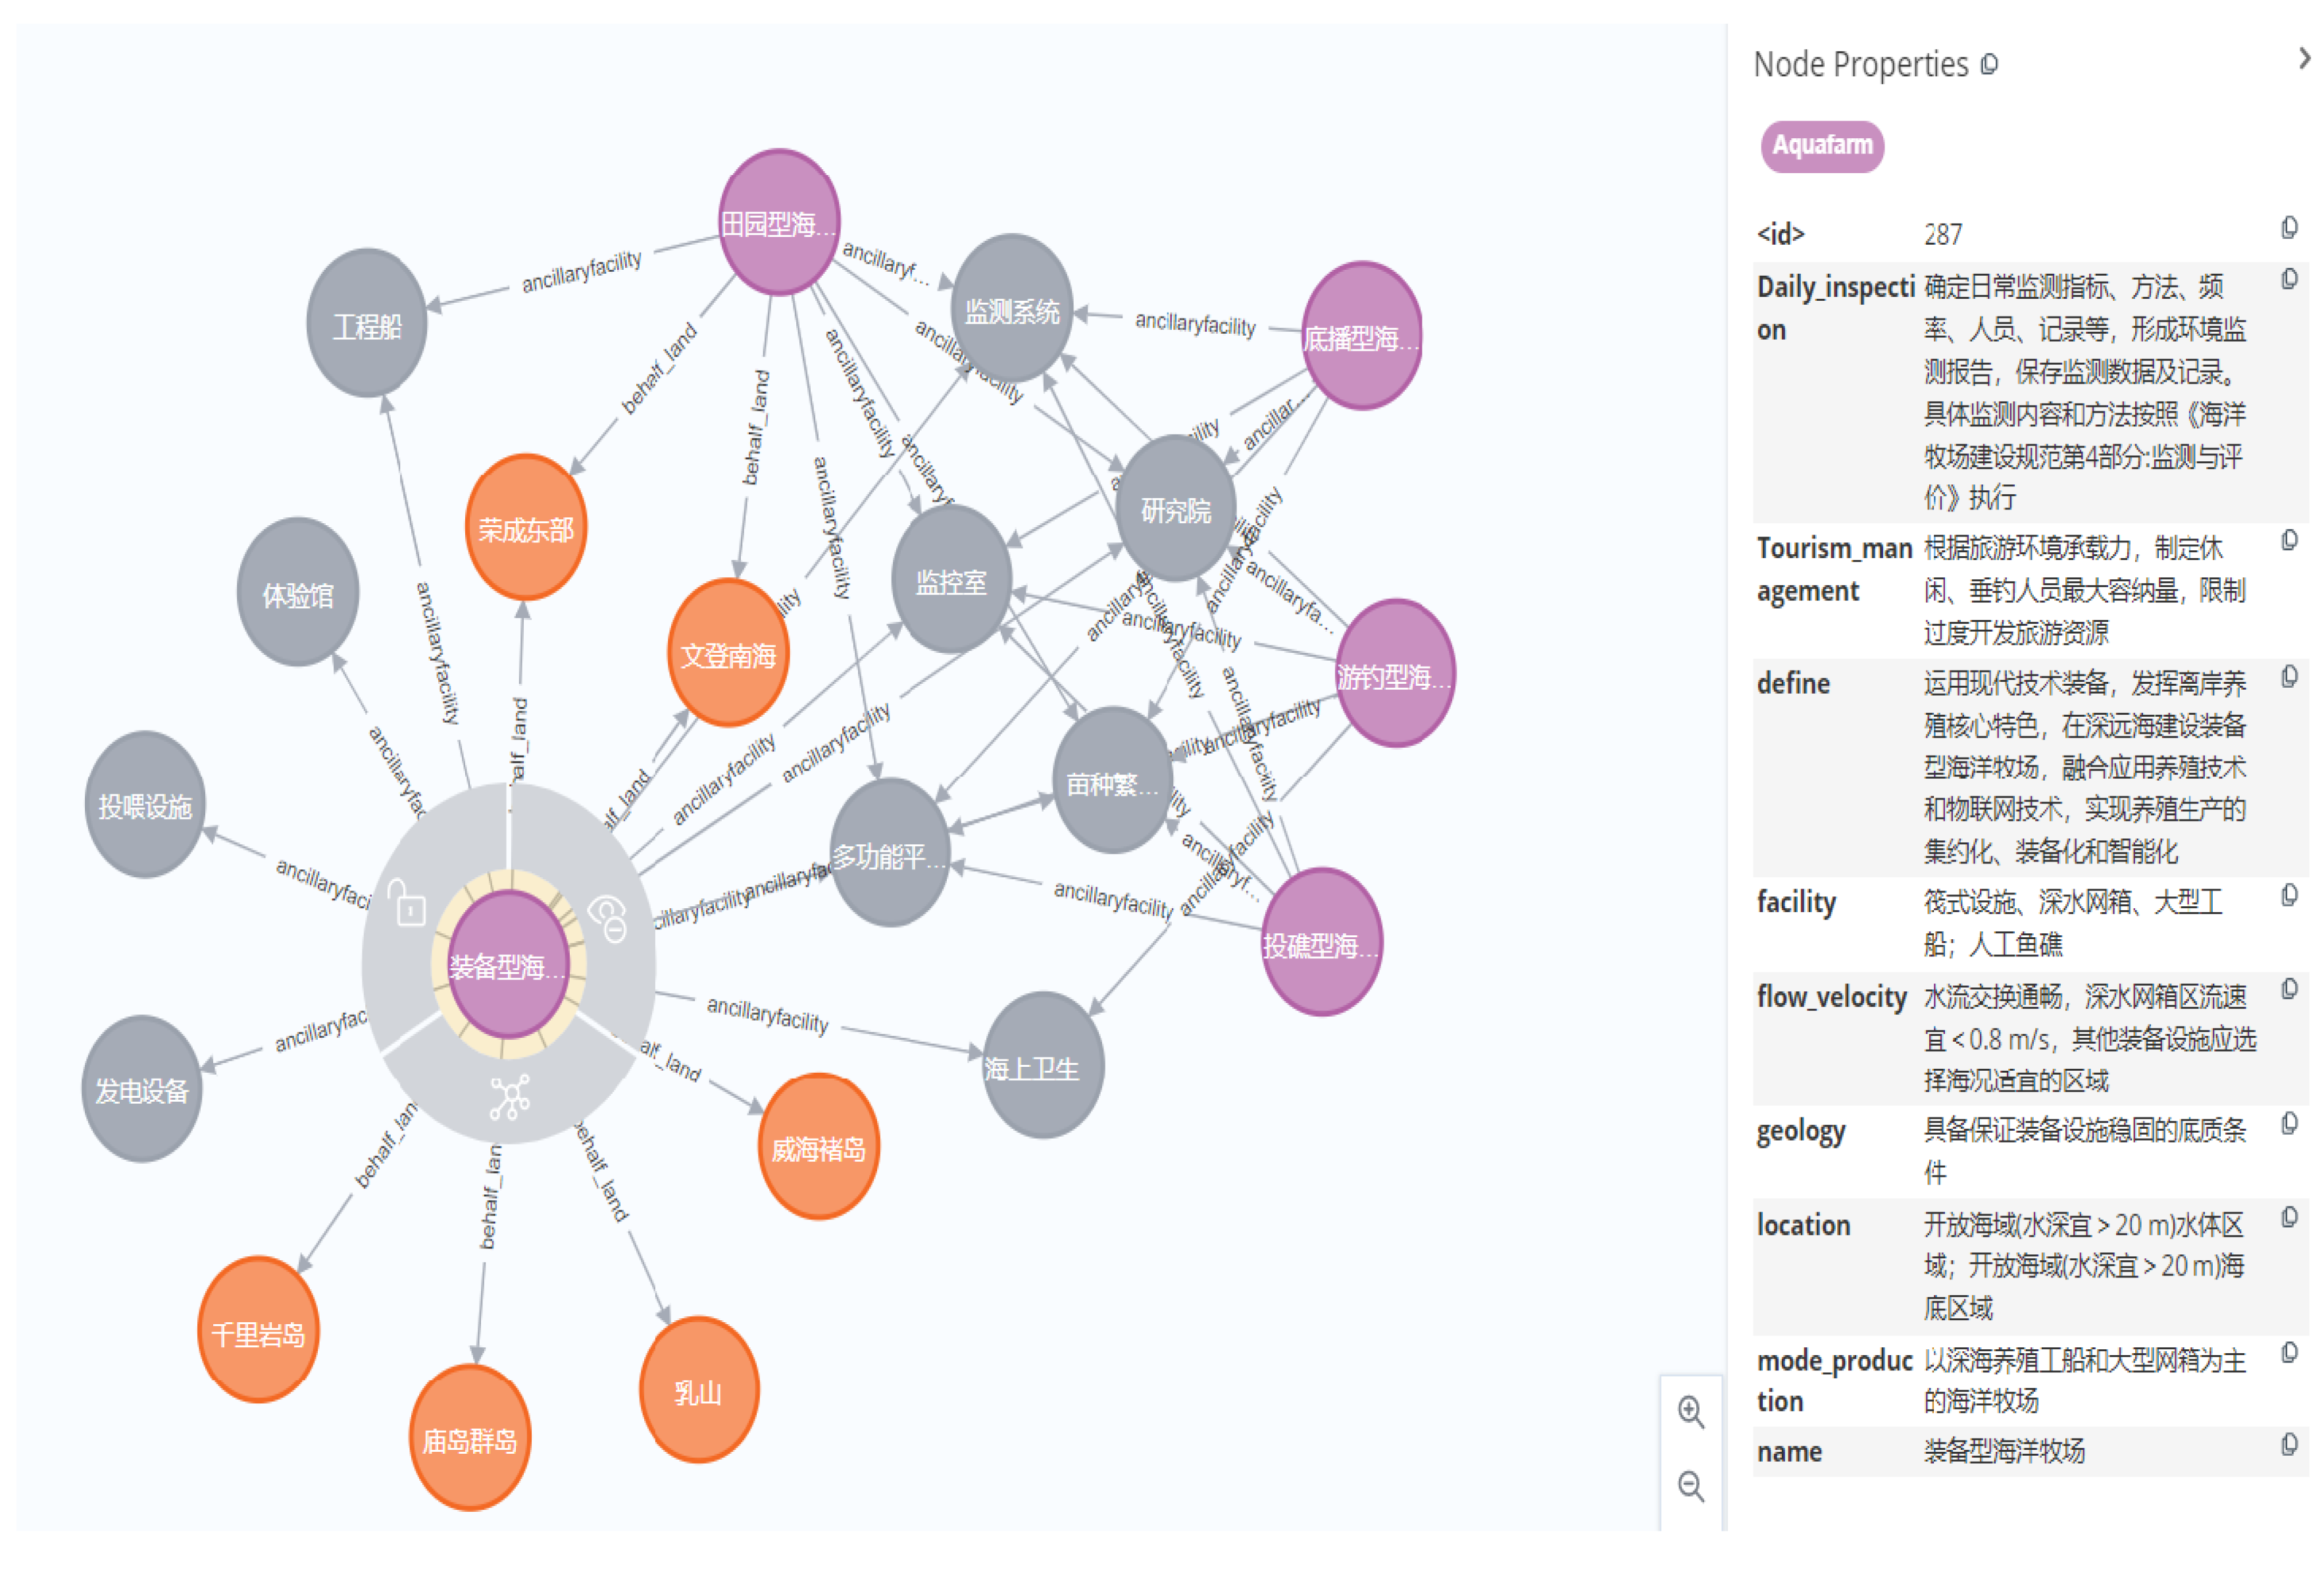This screenshot has width=2324, height=1569.
Task: Select the orange 荣成东部 node
Action: (526, 528)
